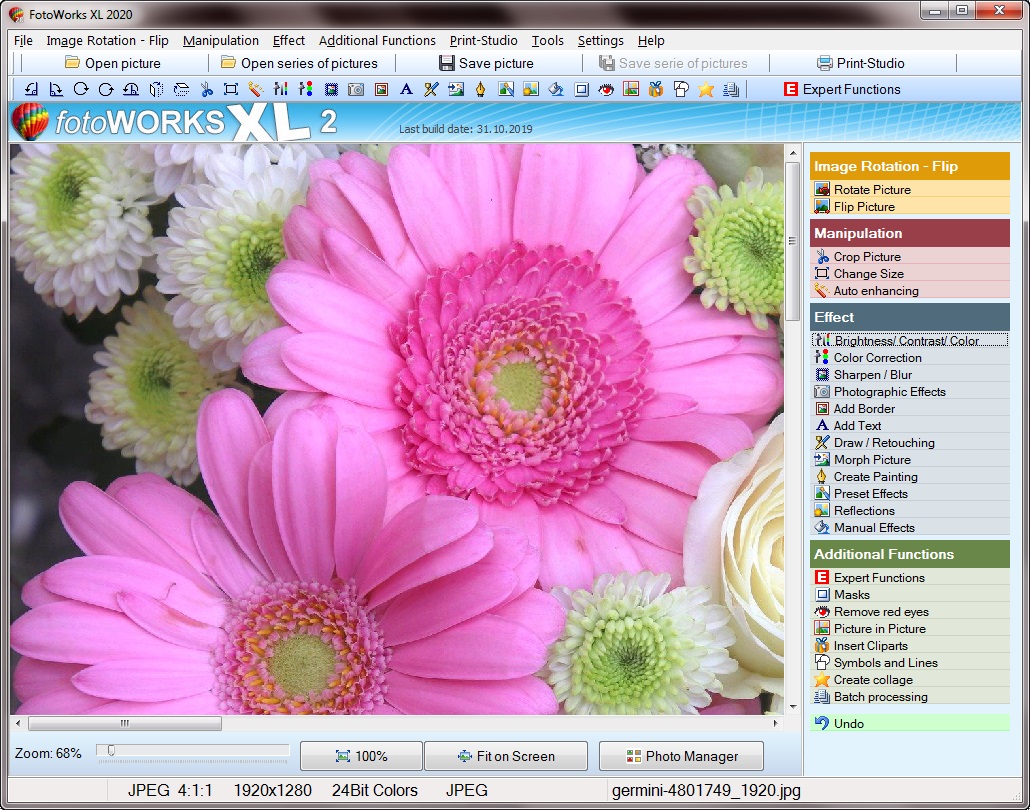Click the draw/retouching tools icon in toolbar
Screen dimensions: 1030x810
[431, 89]
